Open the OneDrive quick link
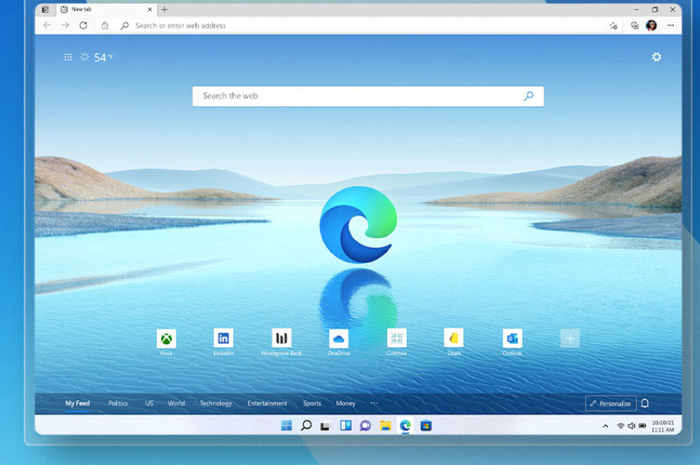The width and height of the screenshot is (700, 465). [338, 342]
